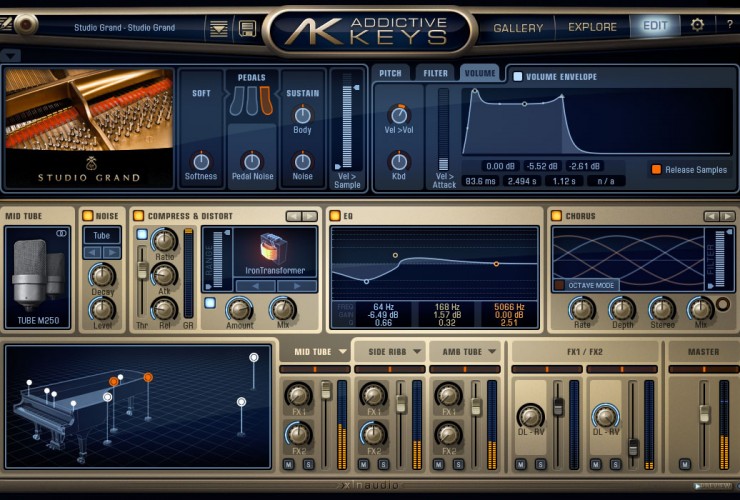Select the Edit page tab

coord(655,26)
